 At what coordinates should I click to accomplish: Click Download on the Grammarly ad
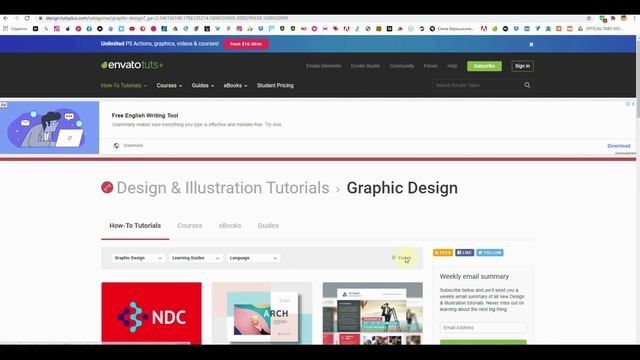(x=619, y=146)
